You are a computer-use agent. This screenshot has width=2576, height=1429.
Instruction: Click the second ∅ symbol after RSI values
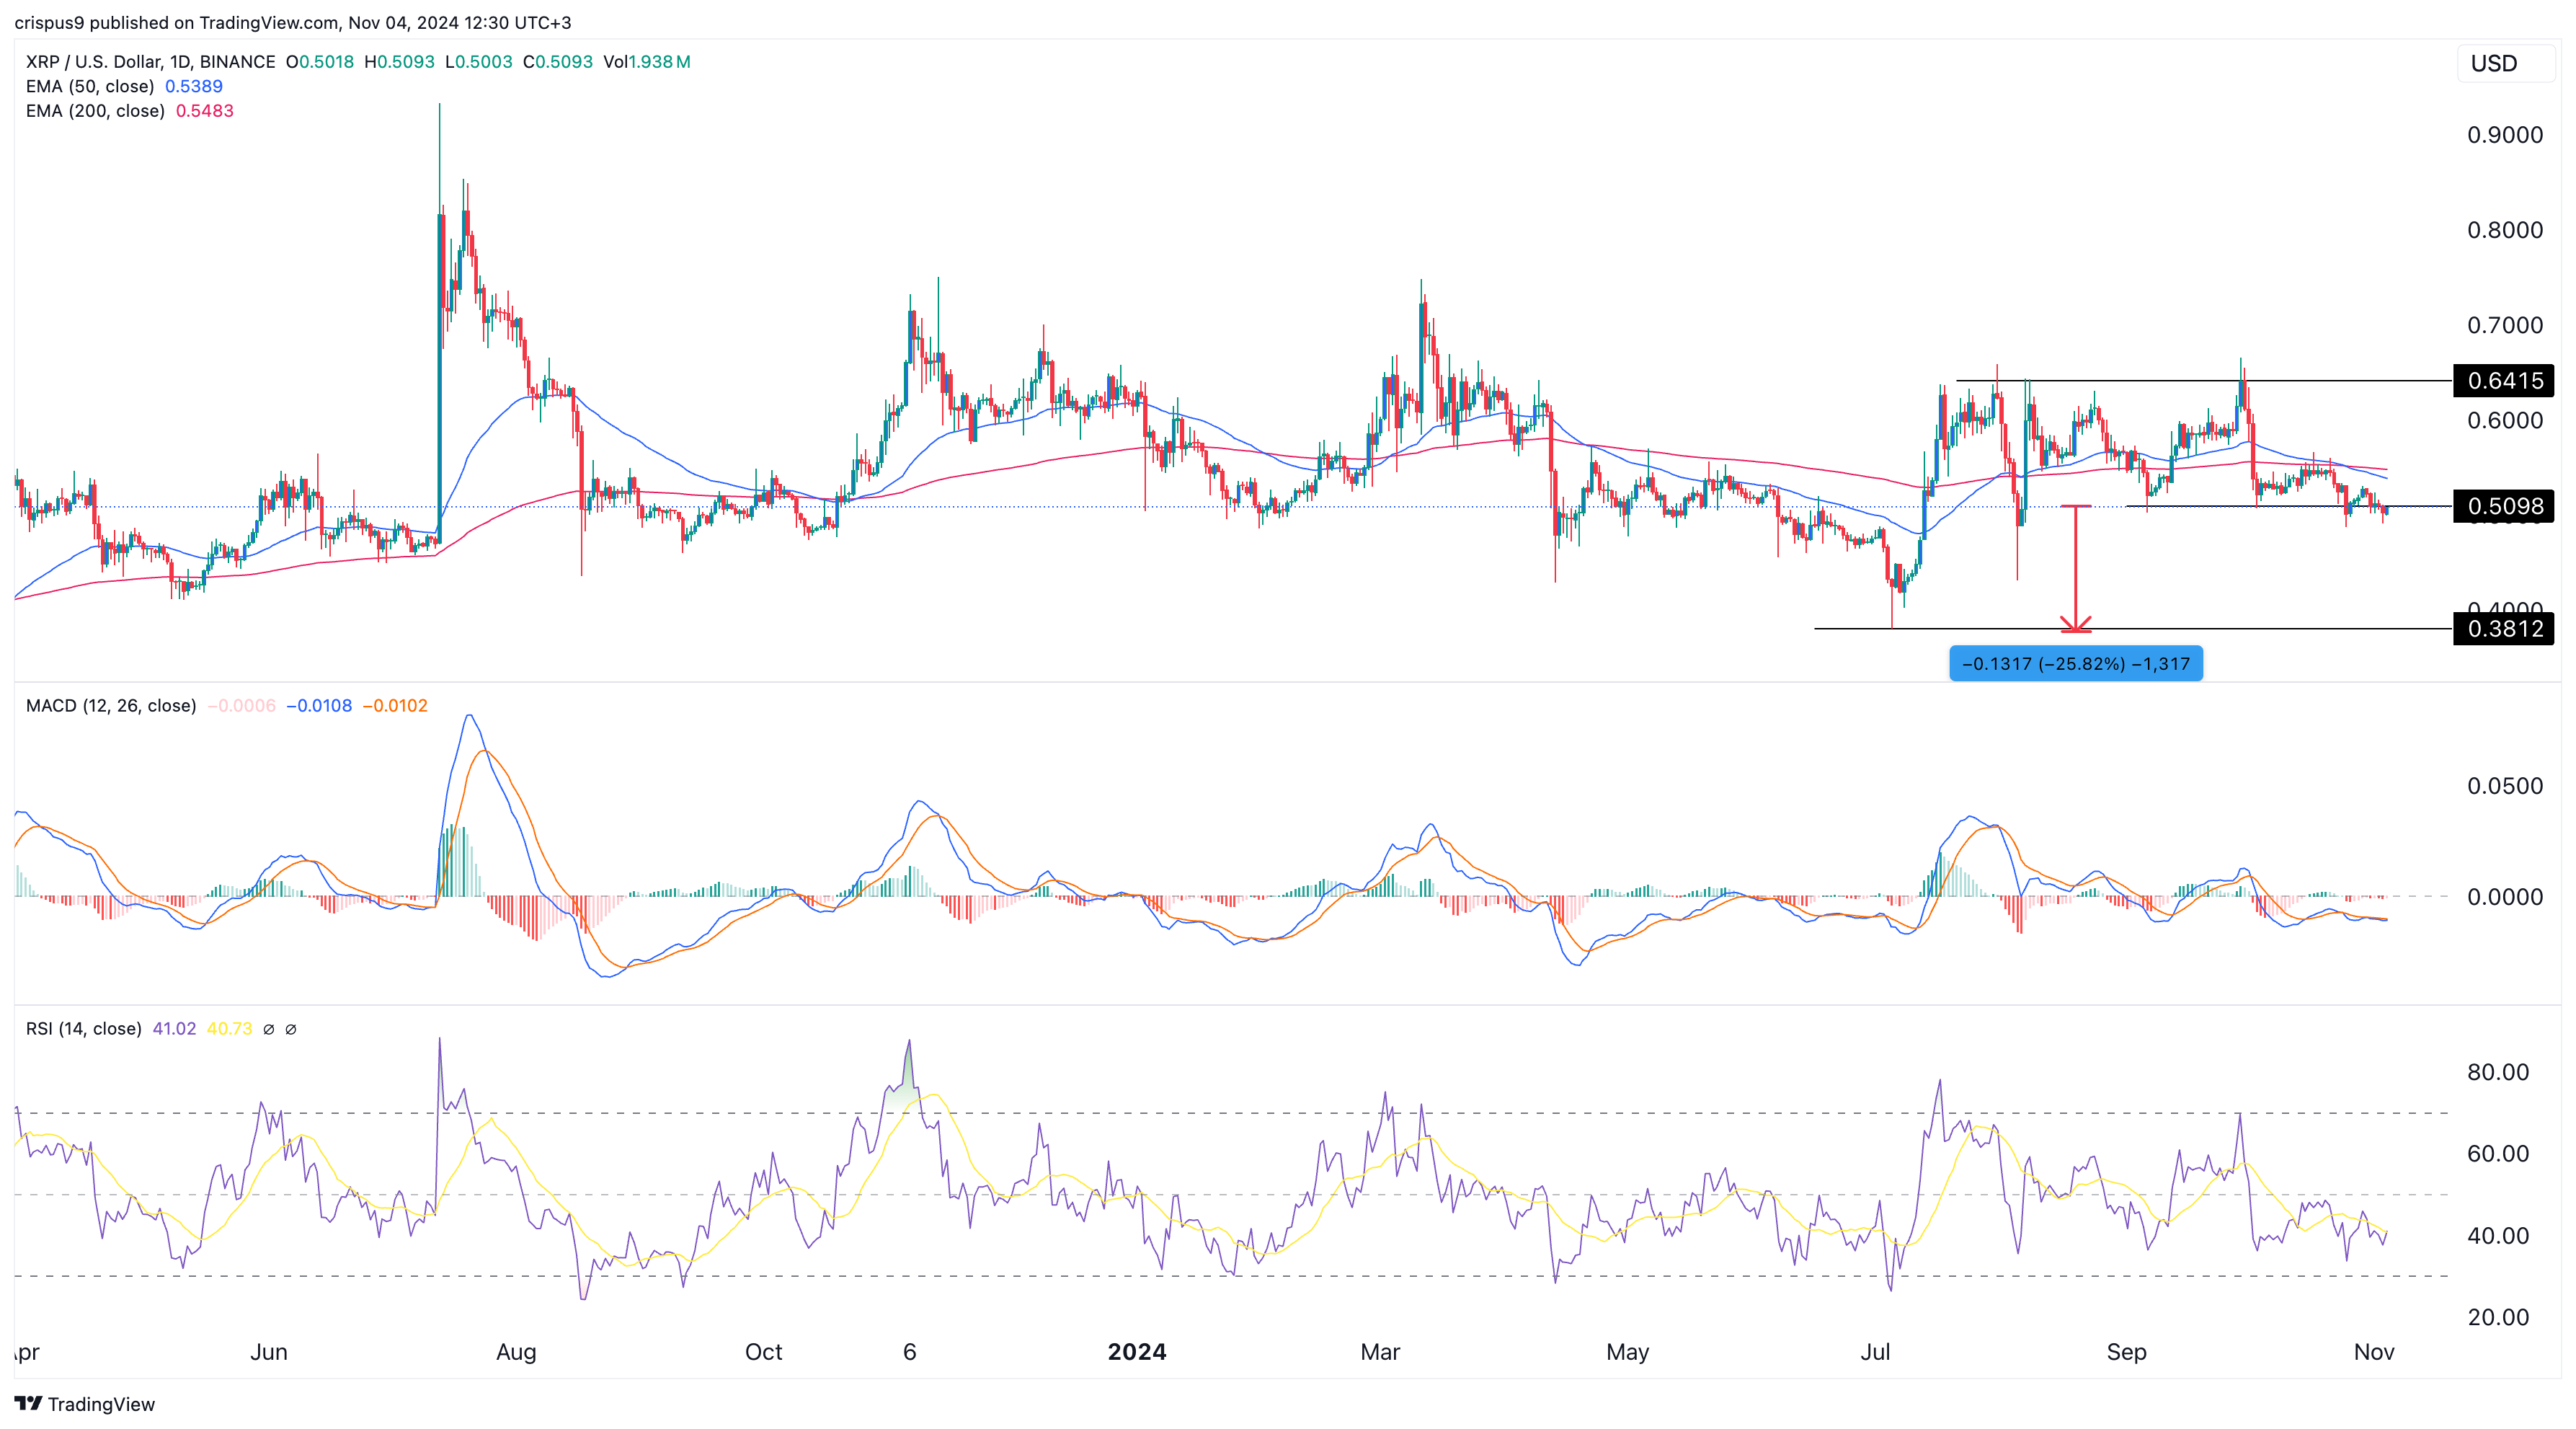click(x=291, y=1029)
